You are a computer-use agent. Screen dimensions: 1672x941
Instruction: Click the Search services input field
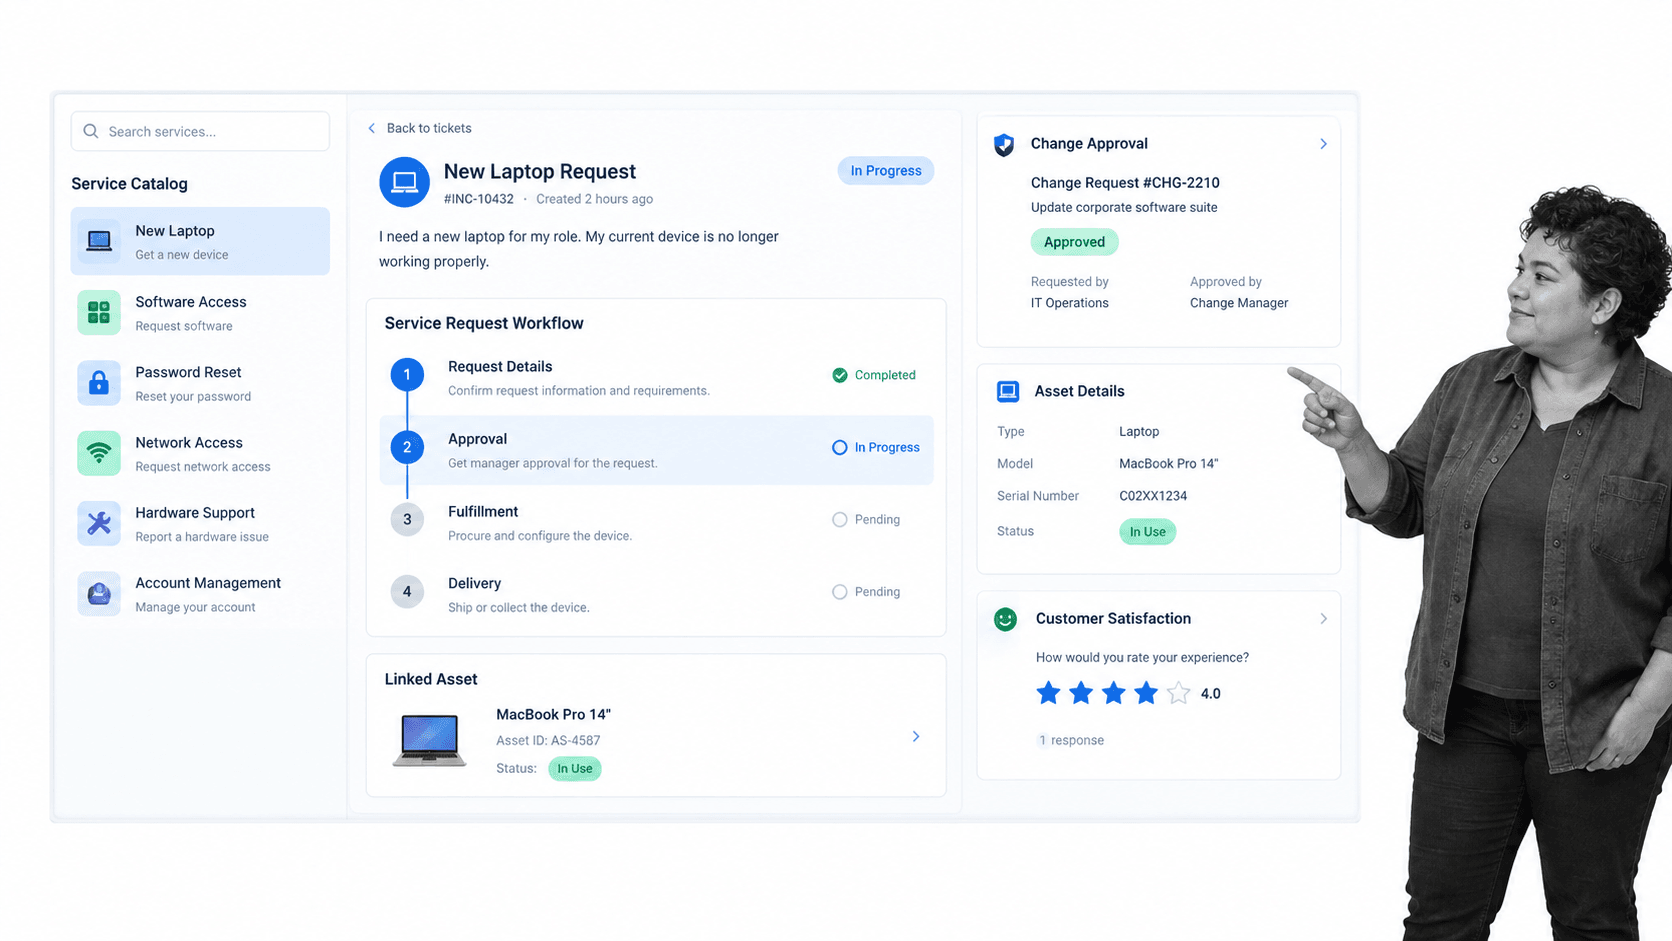pyautogui.click(x=200, y=131)
